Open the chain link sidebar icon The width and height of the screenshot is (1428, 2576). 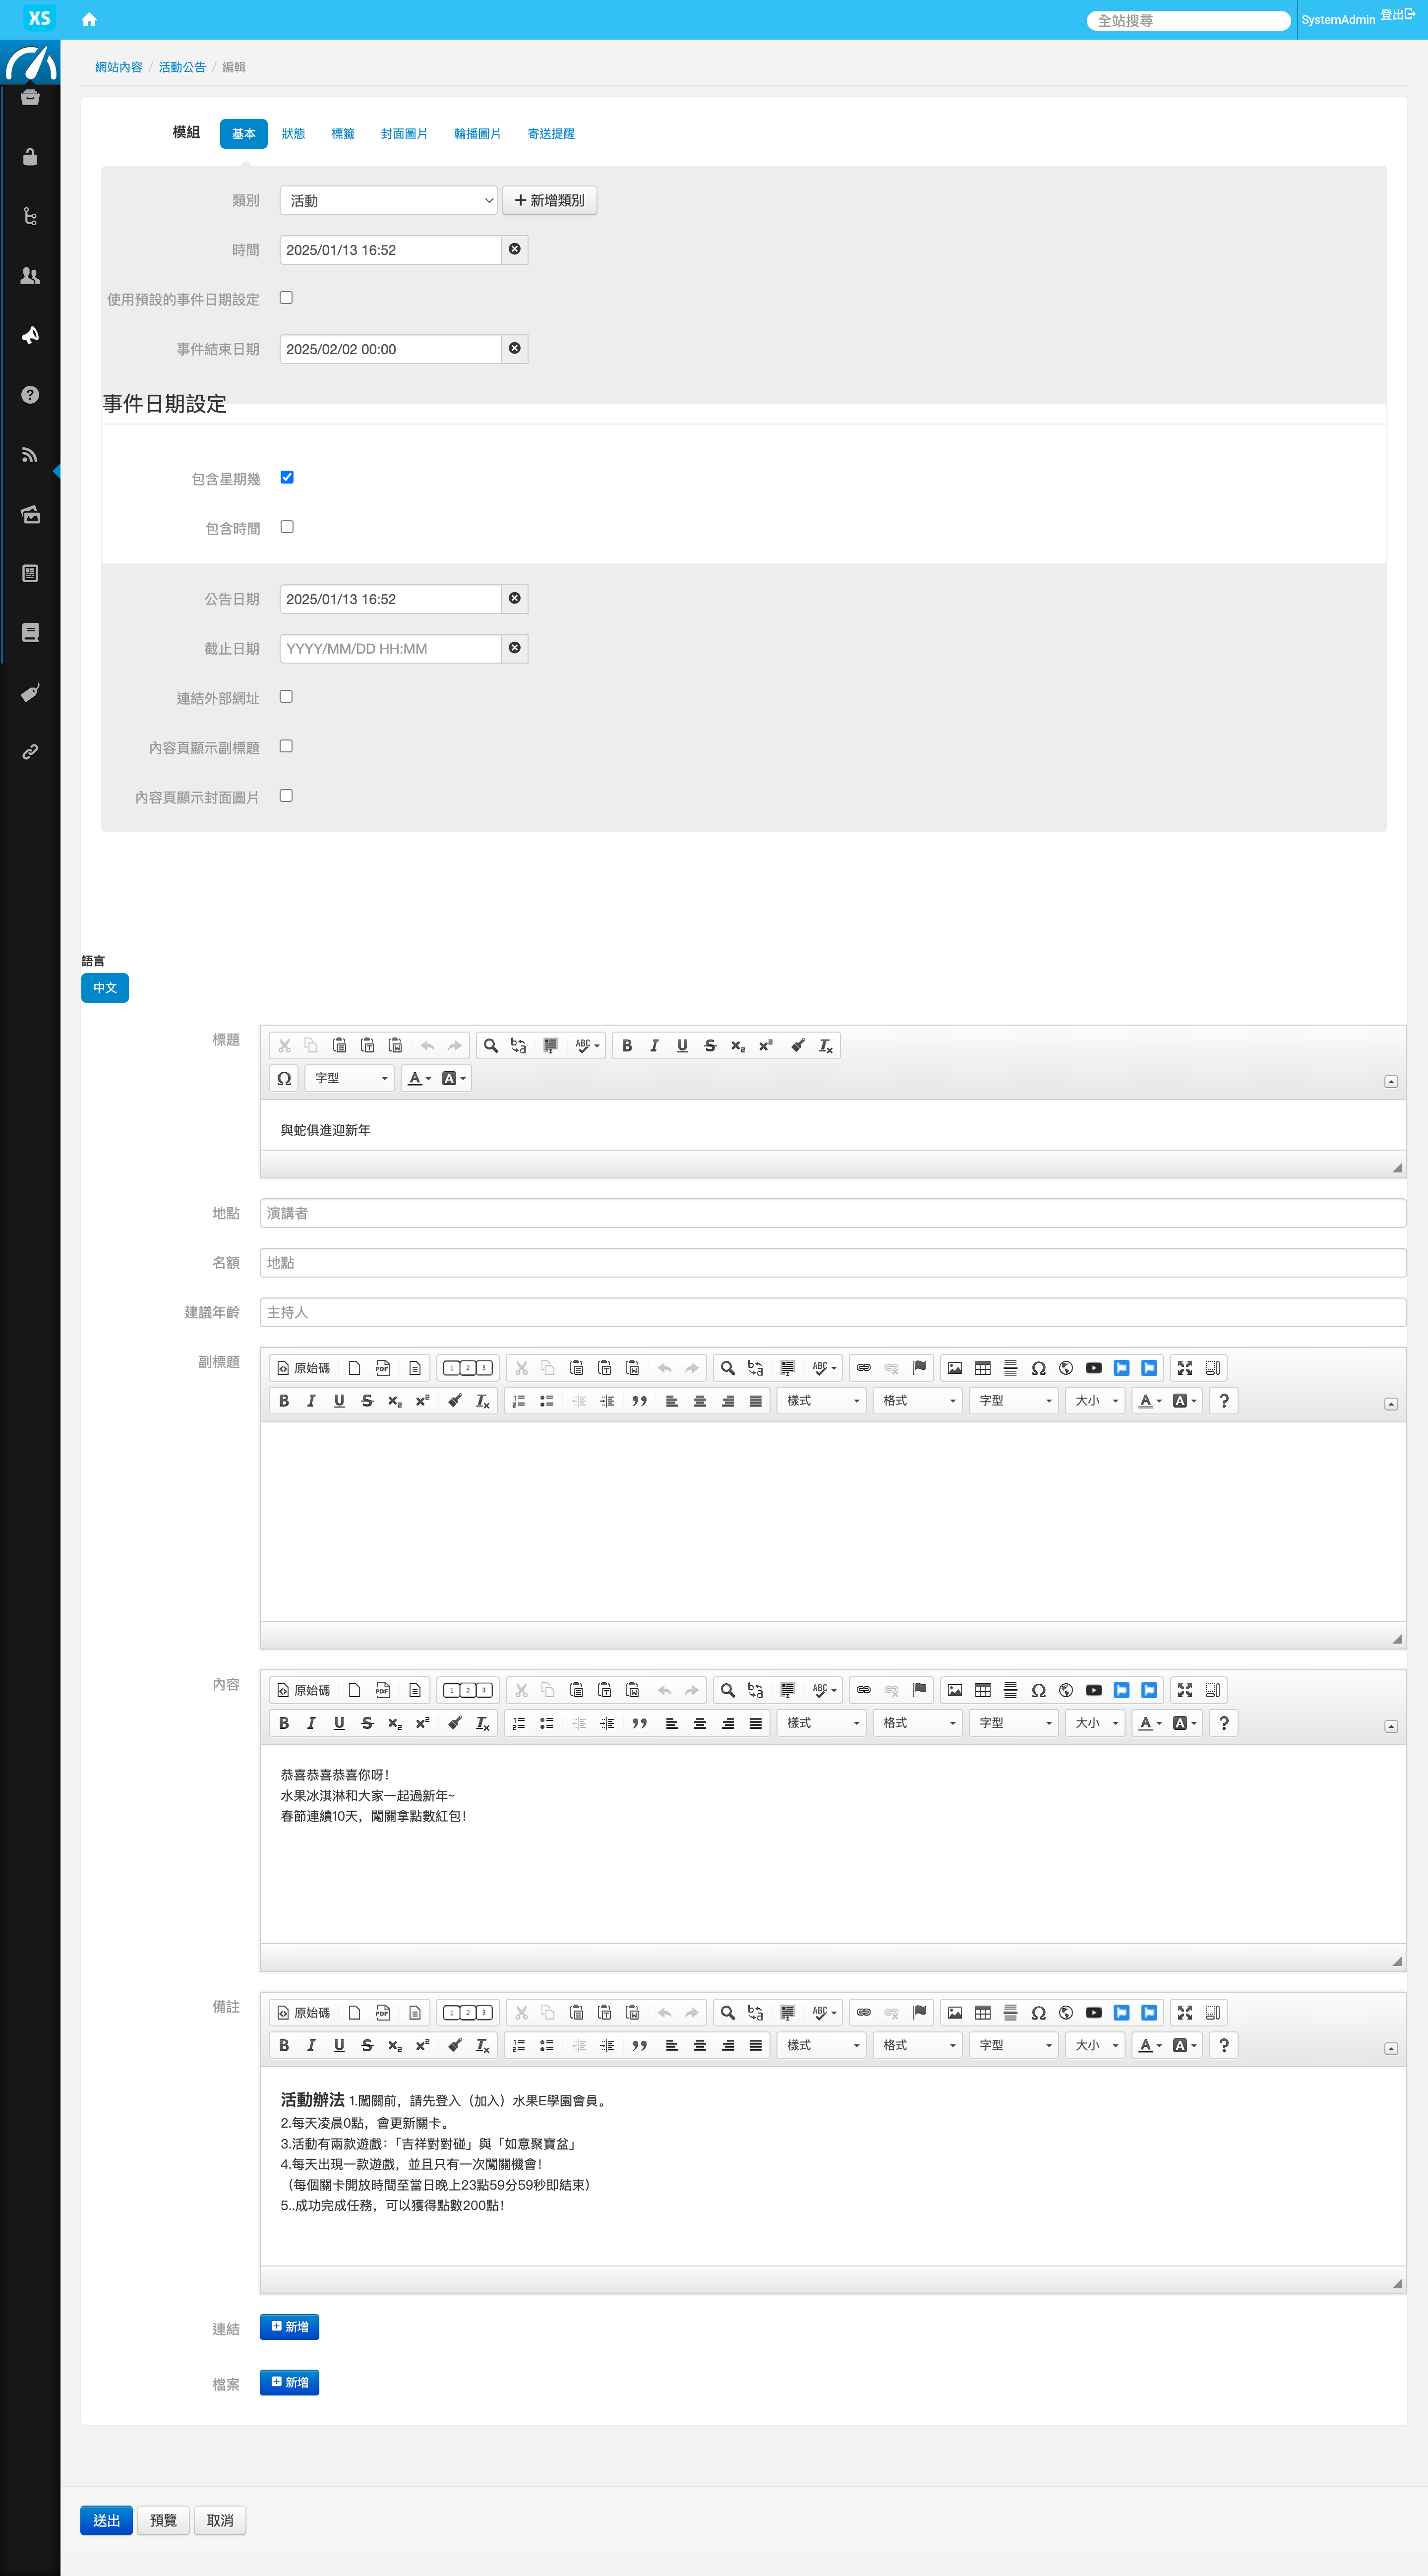(x=30, y=752)
